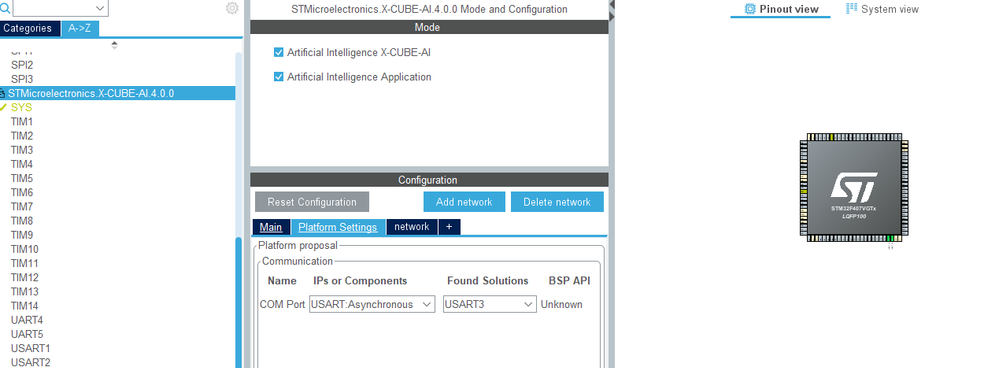The width and height of the screenshot is (999, 368).
Task: Toggle Artificial Intelligence X-CUBE-AI checkbox
Action: [x=278, y=52]
